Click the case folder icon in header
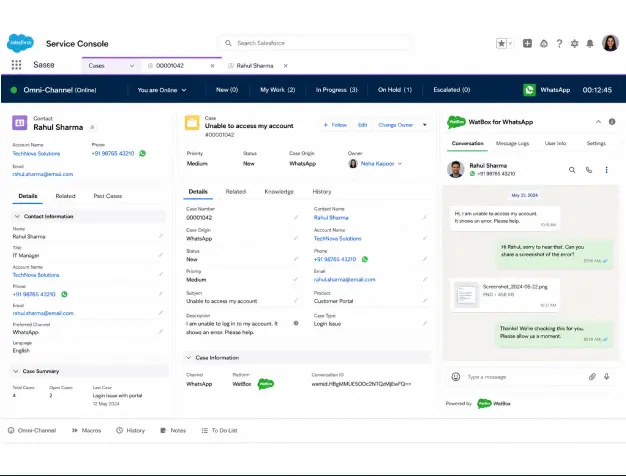Viewport: 626px width, 476px height. 192,123
